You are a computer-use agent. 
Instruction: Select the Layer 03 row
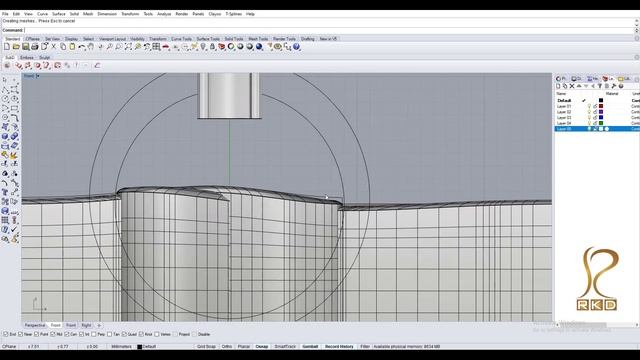tap(597, 118)
